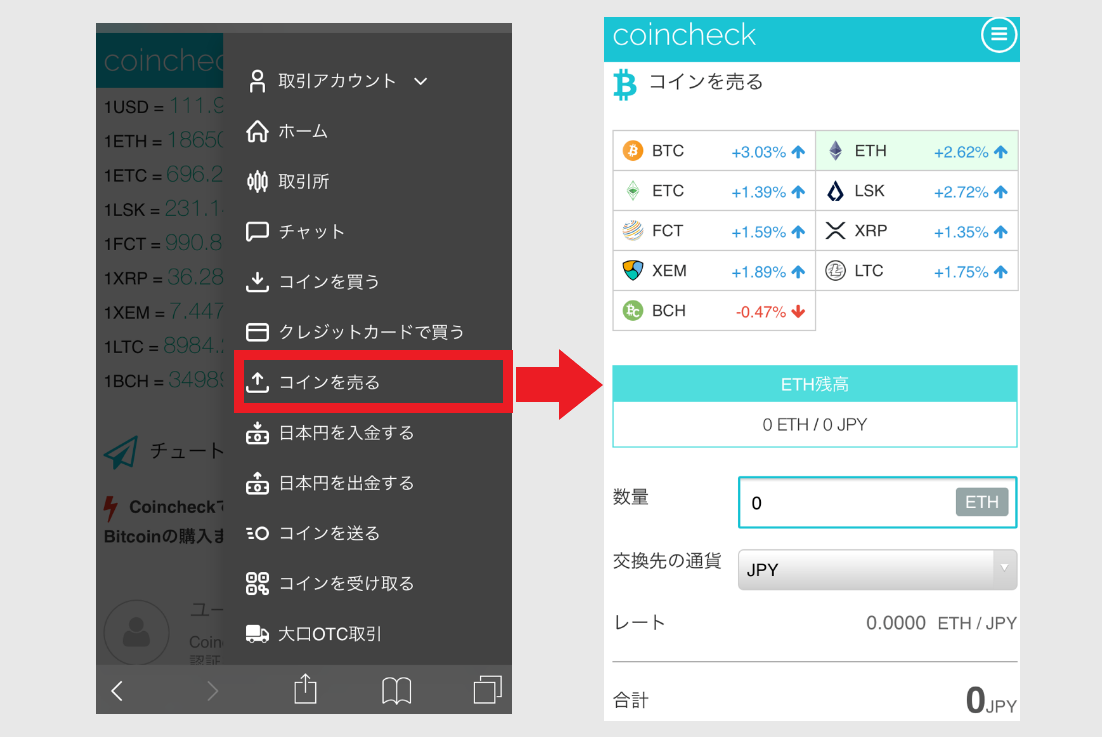Image resolution: width=1102 pixels, height=737 pixels.
Task: Click the coincheck logo in right header
Action: [x=684, y=35]
